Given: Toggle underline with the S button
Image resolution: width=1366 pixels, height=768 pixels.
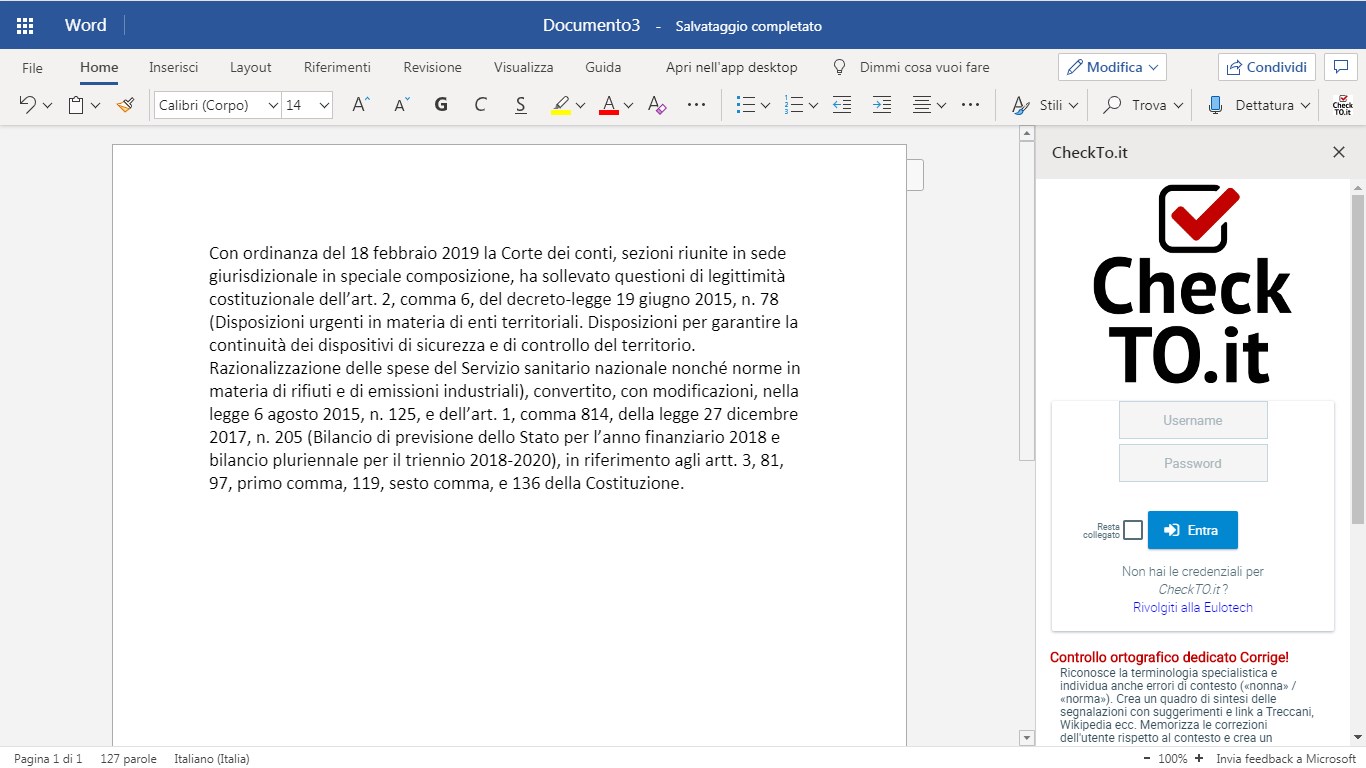Looking at the screenshot, I should click(x=520, y=105).
